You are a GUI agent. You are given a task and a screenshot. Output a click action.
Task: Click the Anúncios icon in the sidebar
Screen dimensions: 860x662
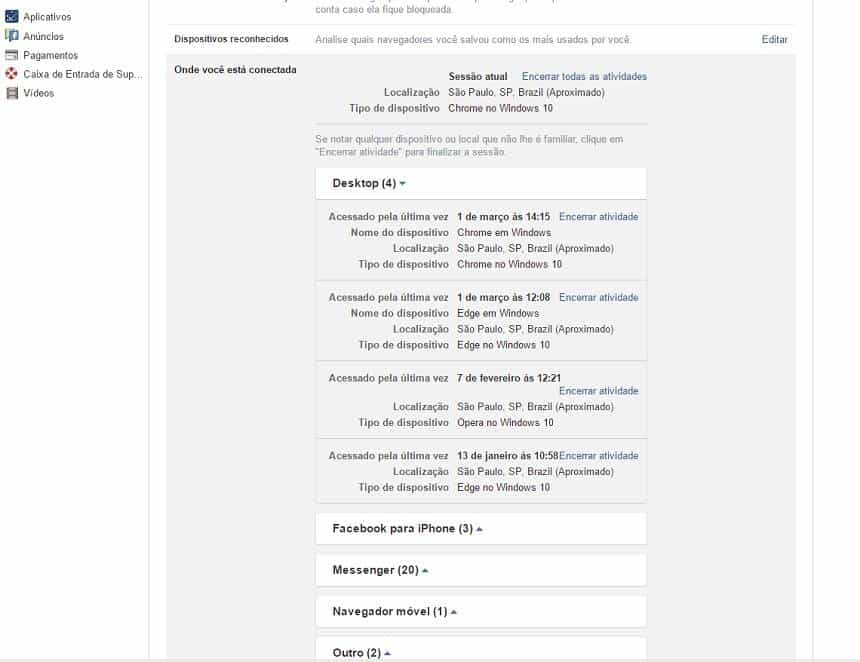pyautogui.click(x=12, y=36)
